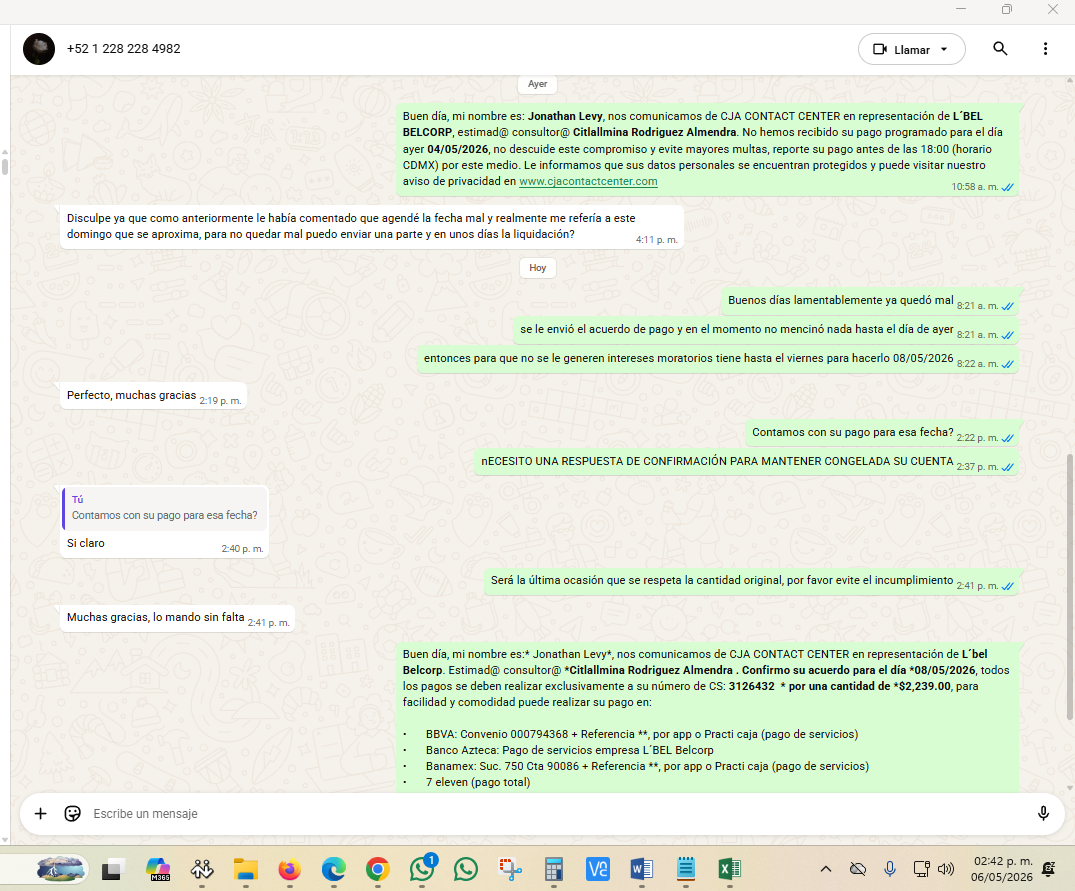This screenshot has width=1075, height=891.
Task: Open the Snipping Tool from taskbar
Action: 510,870
